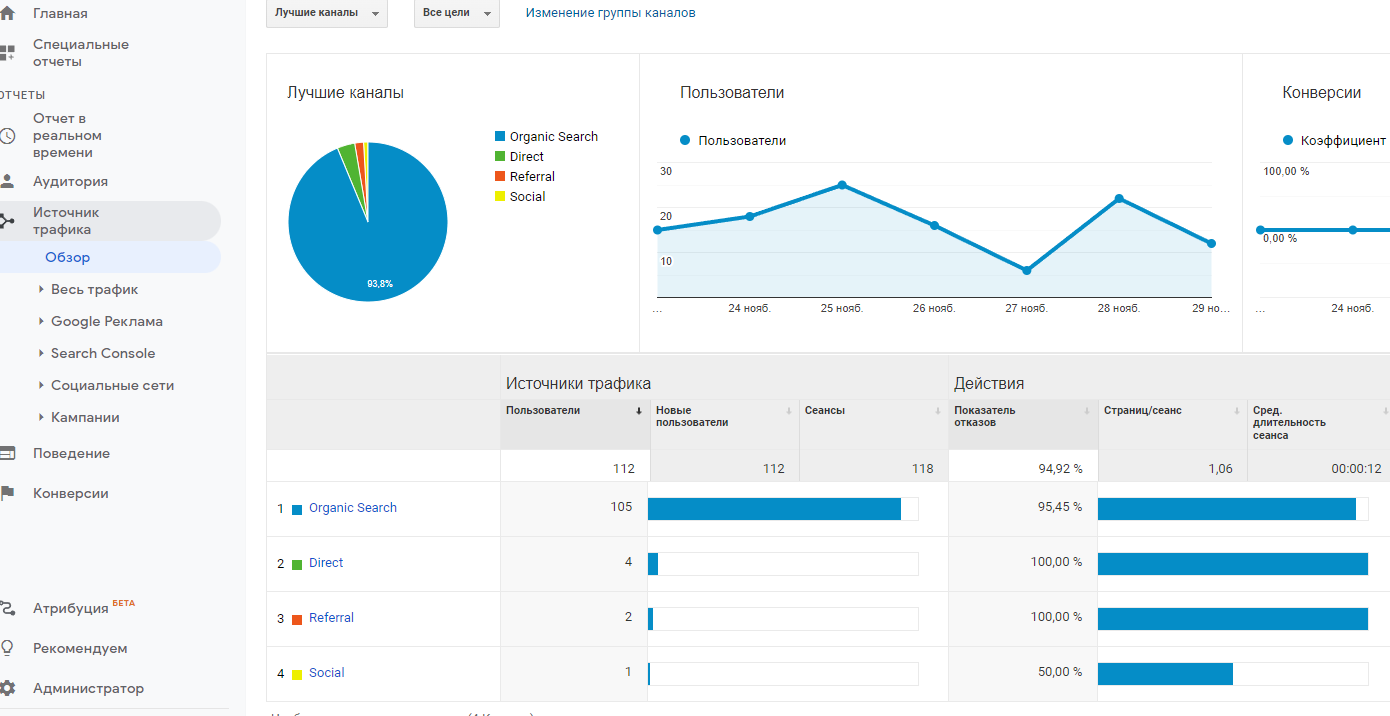Select Обзор in the traffic source menu
This screenshot has width=1390, height=716.
(67, 257)
